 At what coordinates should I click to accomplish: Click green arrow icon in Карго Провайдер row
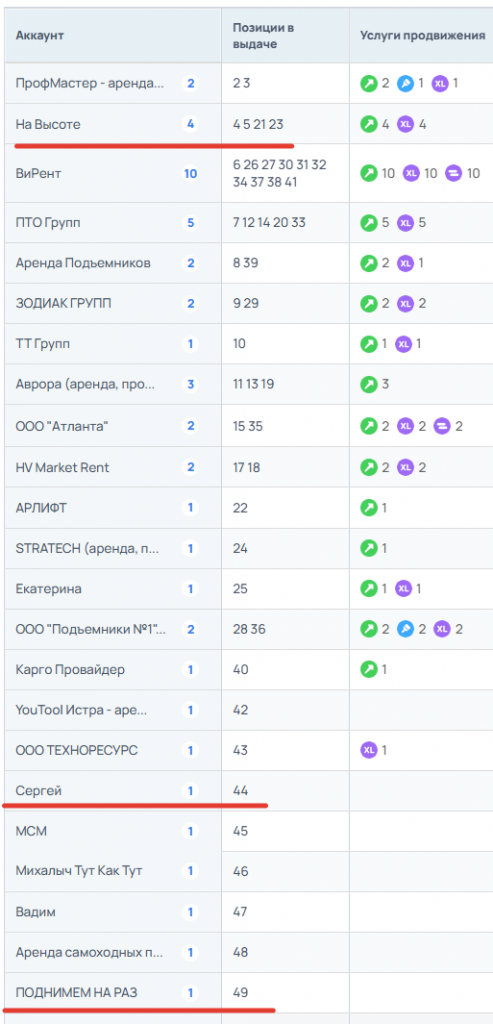point(369,669)
